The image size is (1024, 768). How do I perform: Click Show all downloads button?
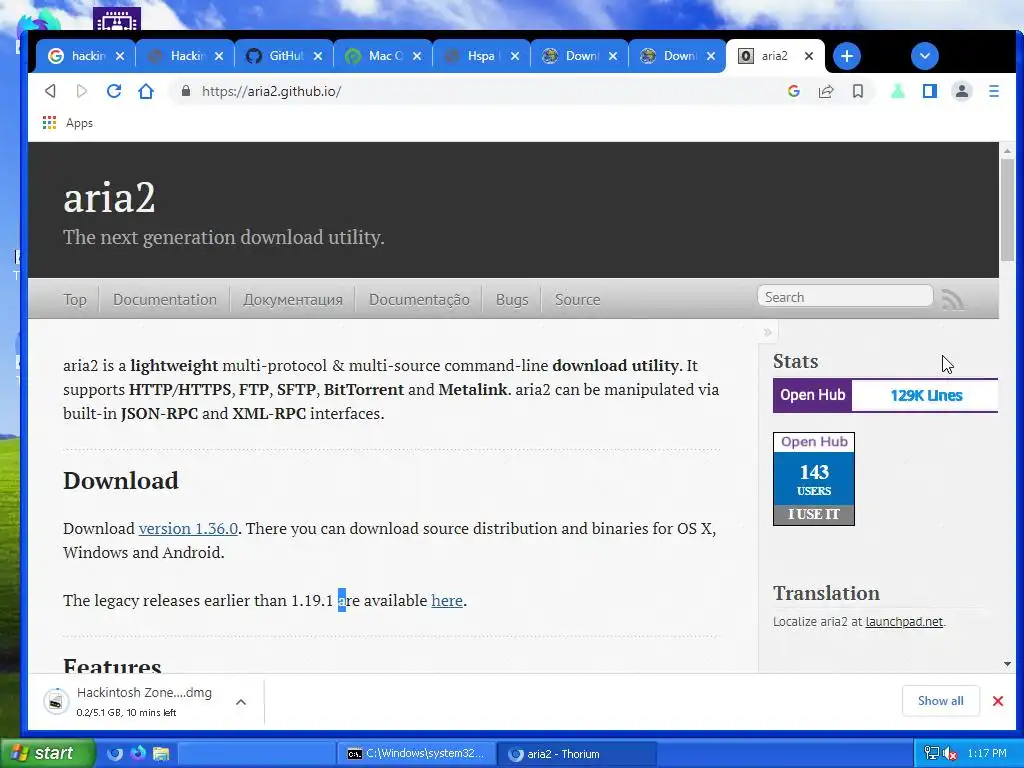pos(940,701)
